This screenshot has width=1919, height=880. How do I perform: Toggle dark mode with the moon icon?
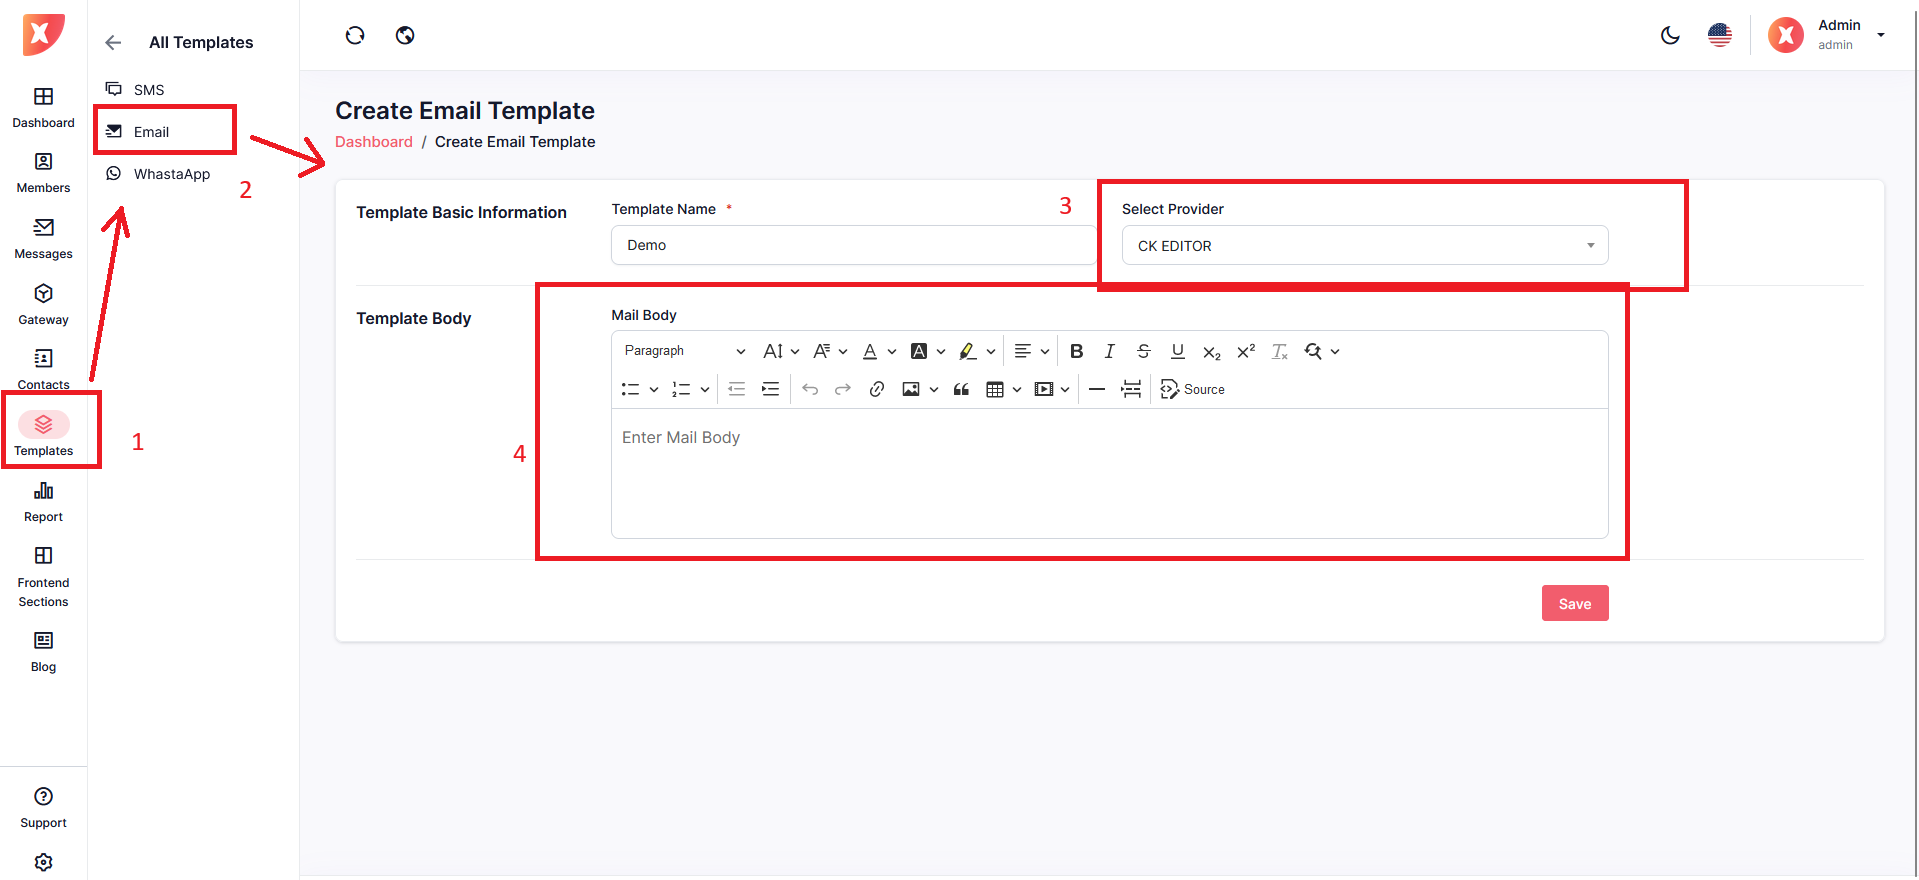tap(1669, 36)
